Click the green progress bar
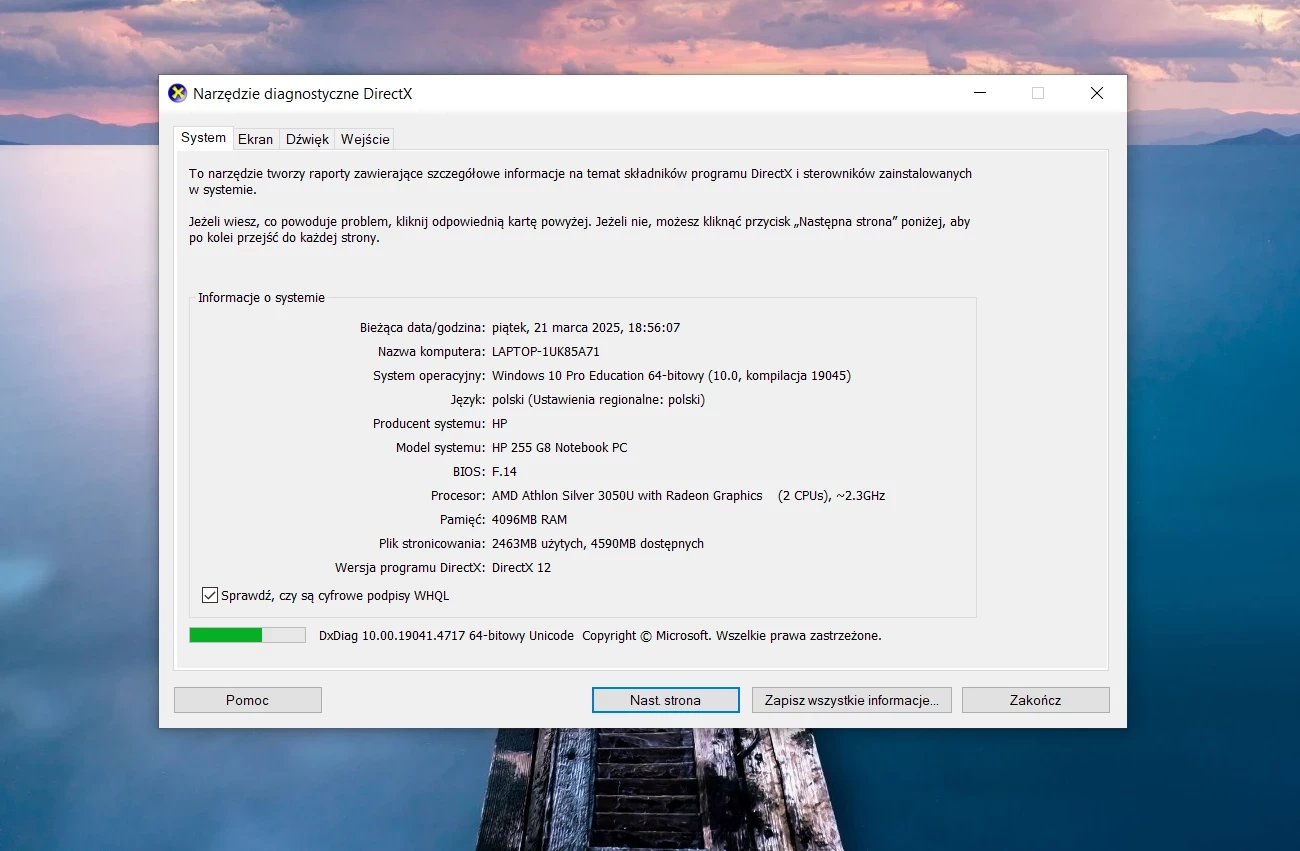This screenshot has width=1300, height=851. pos(247,635)
